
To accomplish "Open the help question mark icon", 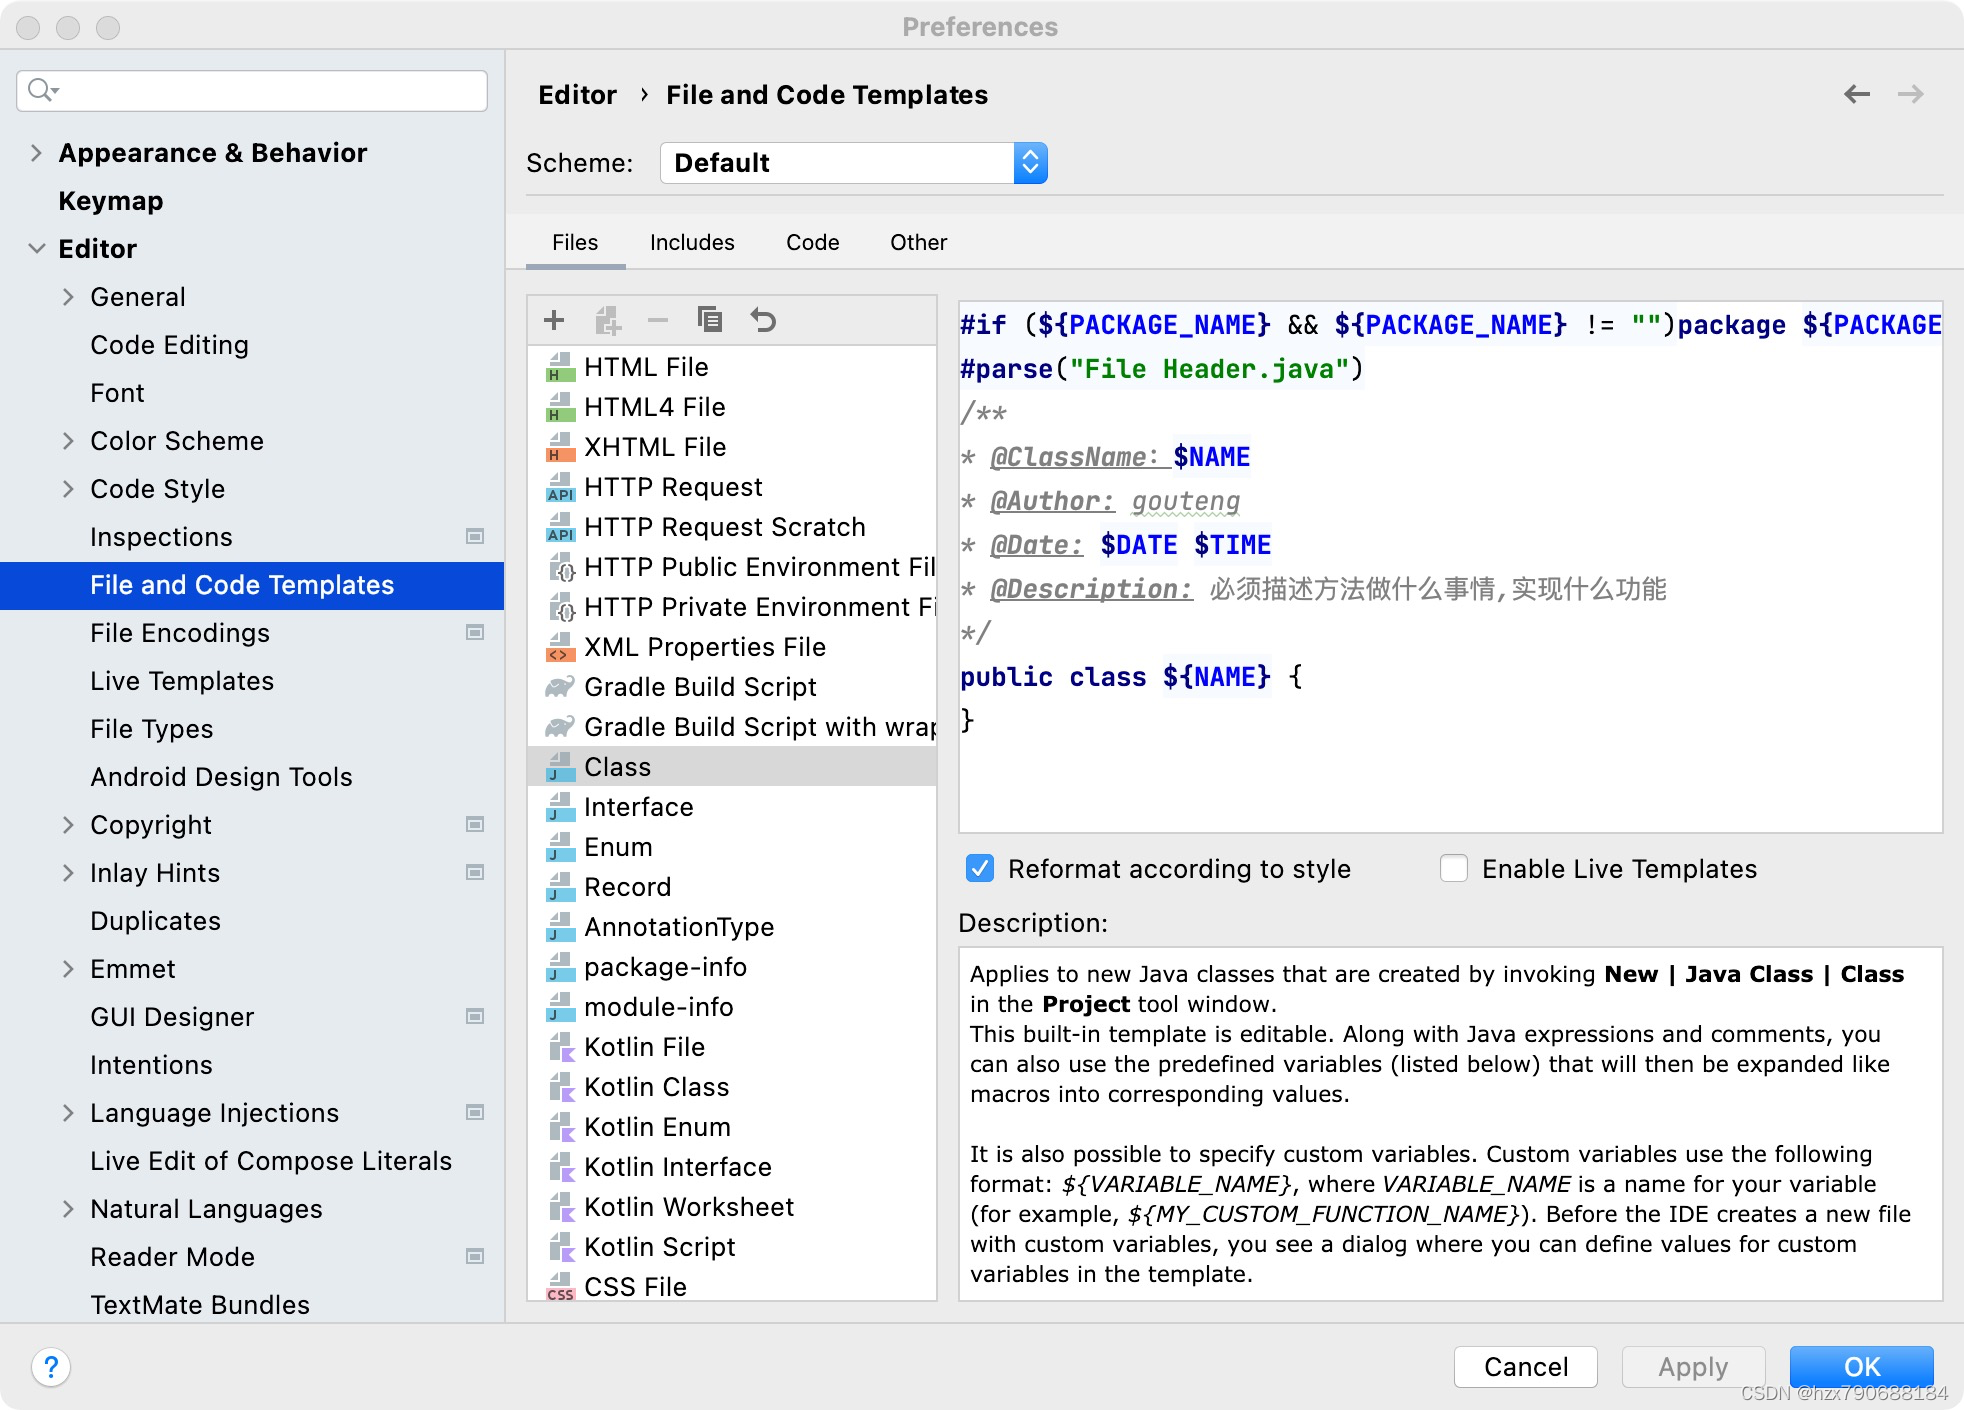I will tap(51, 1366).
